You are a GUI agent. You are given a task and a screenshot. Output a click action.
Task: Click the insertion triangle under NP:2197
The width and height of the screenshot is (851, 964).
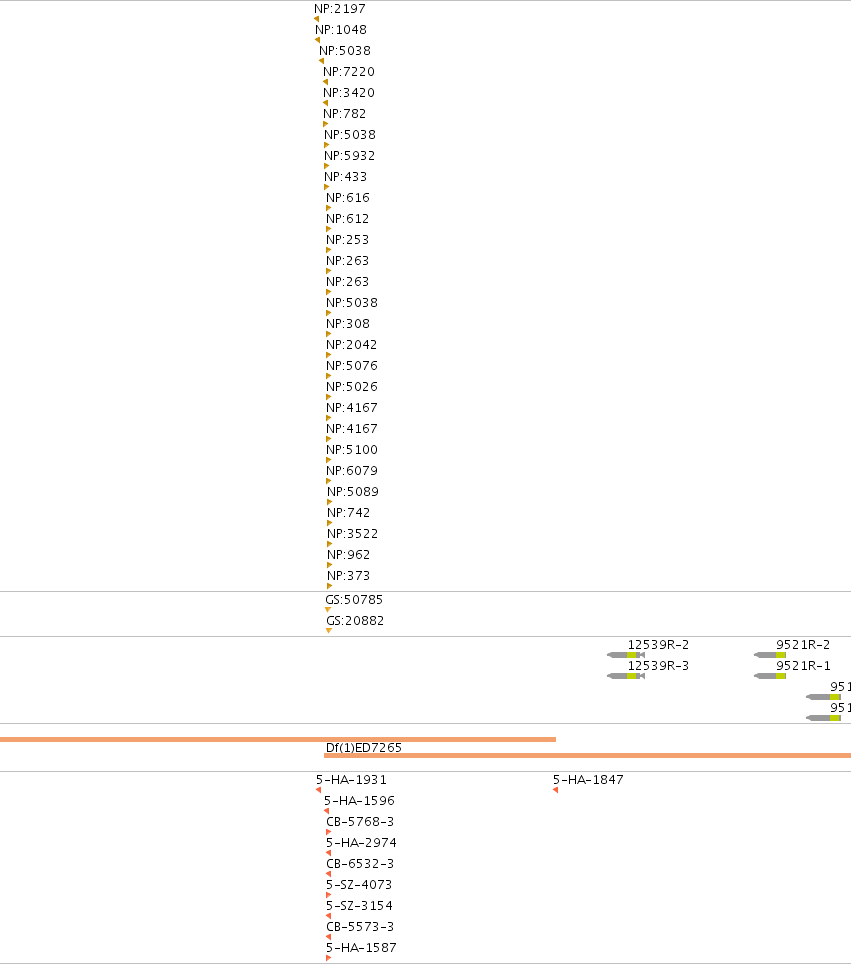[x=316, y=19]
